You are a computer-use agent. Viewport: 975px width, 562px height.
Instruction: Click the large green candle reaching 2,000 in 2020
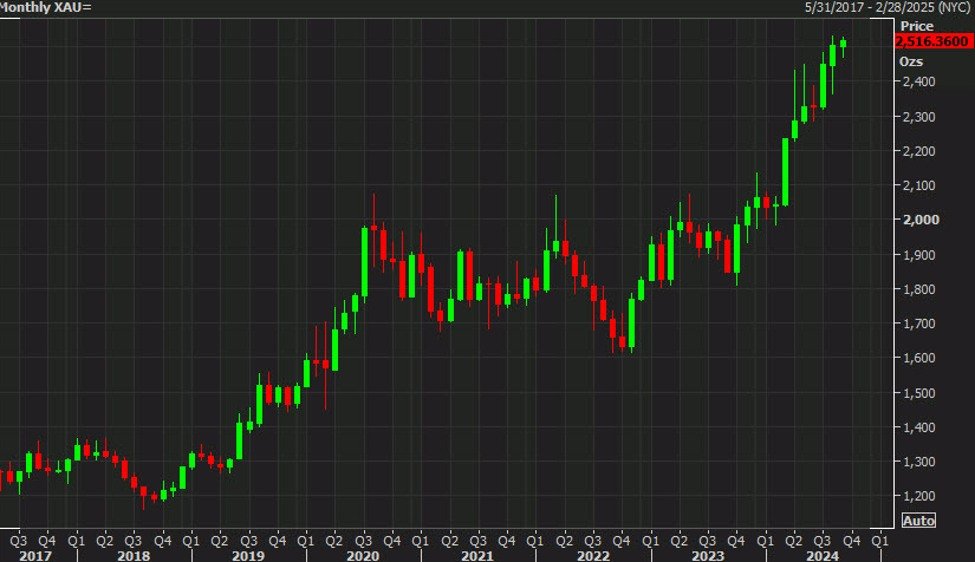click(365, 262)
